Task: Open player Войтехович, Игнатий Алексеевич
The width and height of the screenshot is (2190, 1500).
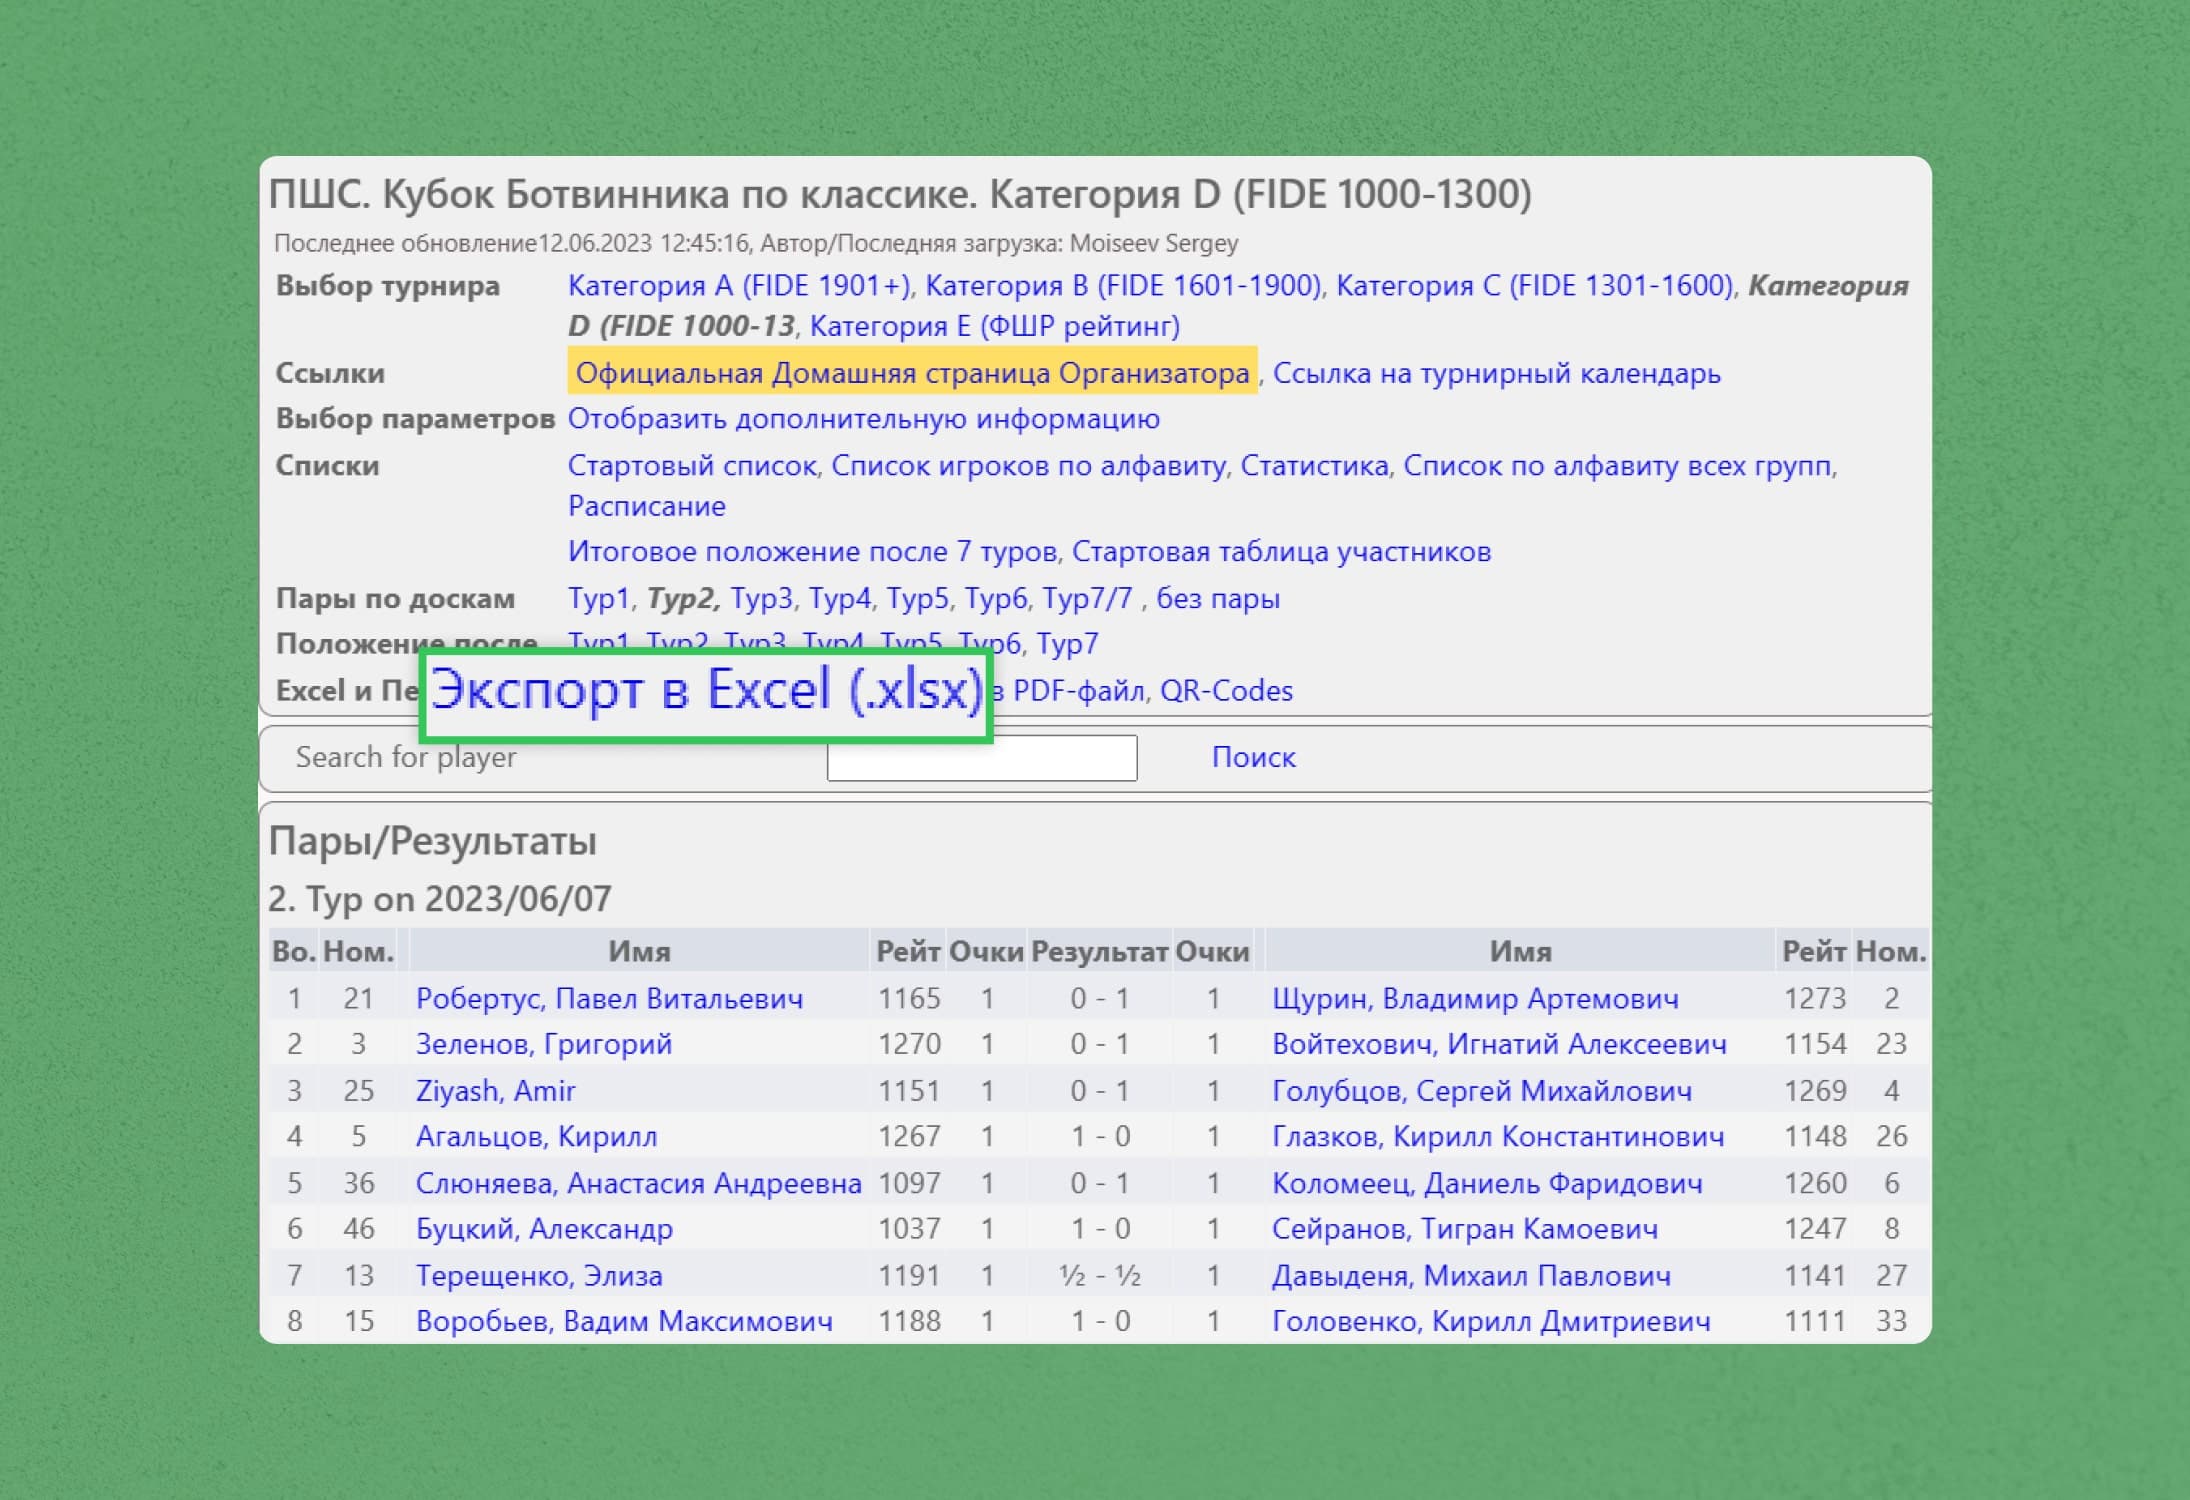Action: coord(1499,1045)
